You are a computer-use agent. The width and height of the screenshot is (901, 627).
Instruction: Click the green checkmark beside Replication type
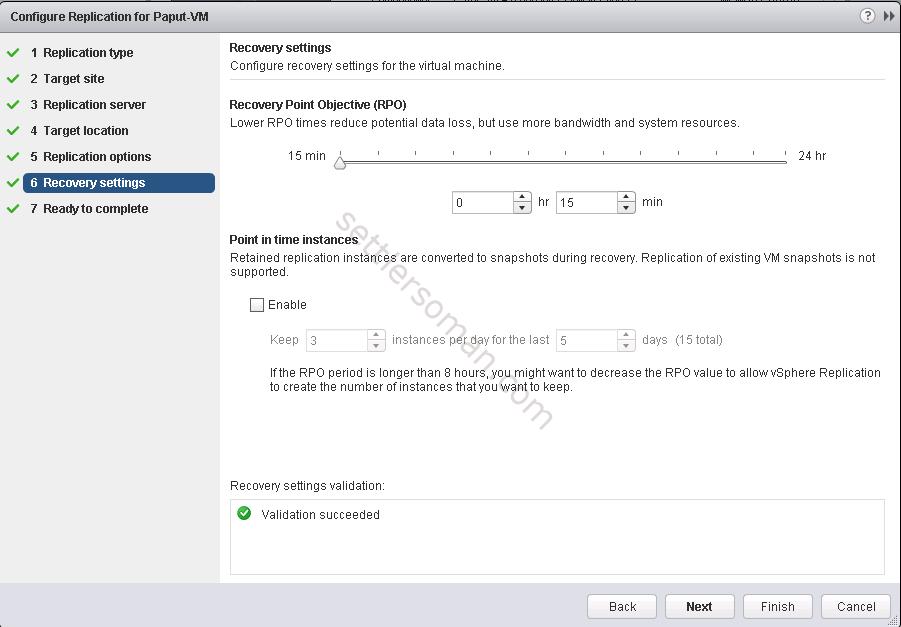13,53
